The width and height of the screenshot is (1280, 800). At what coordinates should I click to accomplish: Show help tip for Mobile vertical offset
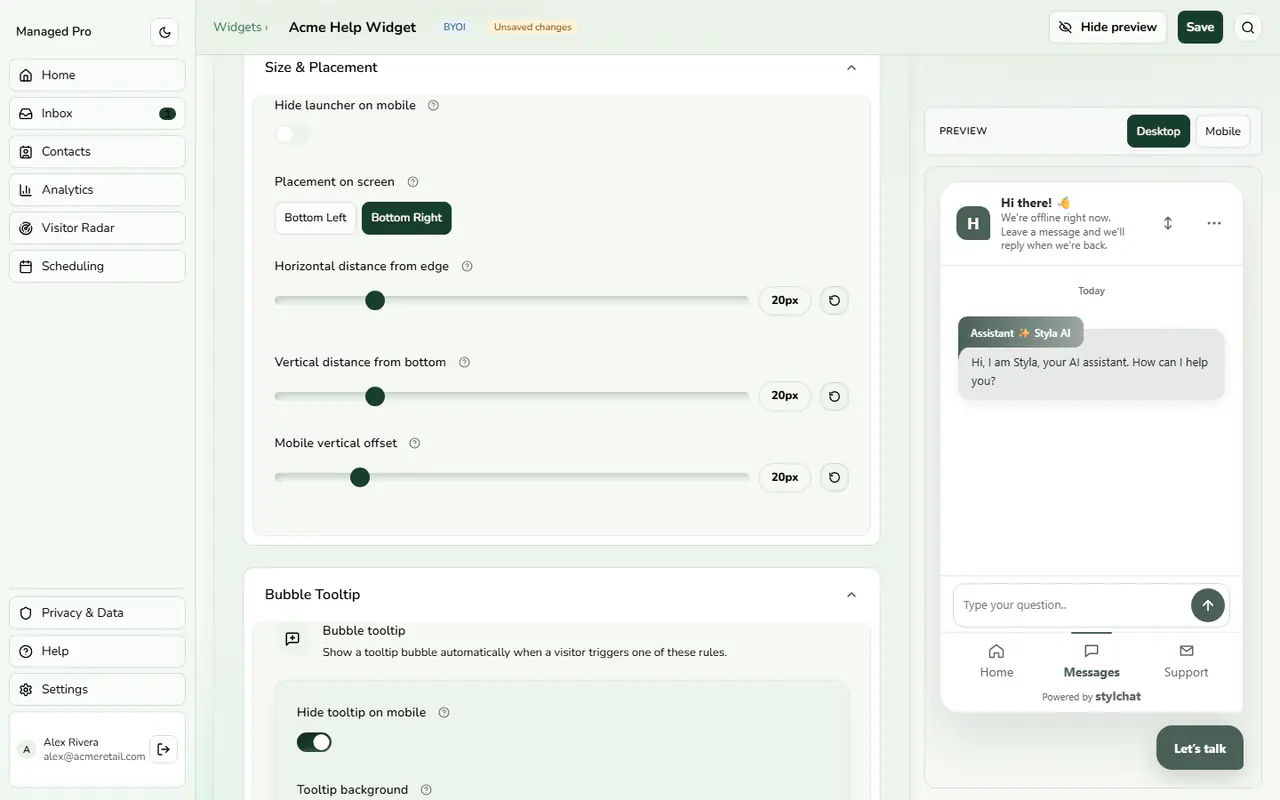[x=414, y=443]
